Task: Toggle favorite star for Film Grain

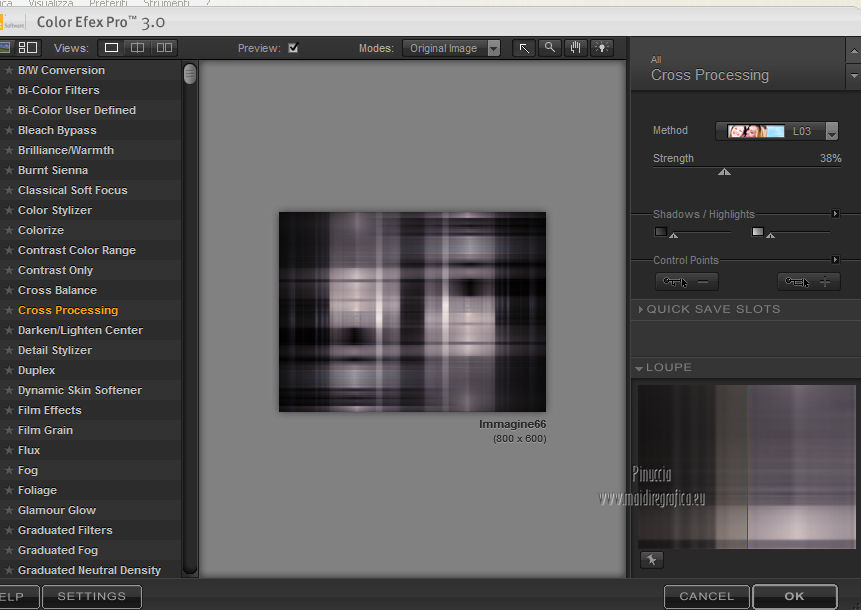Action: [8, 430]
